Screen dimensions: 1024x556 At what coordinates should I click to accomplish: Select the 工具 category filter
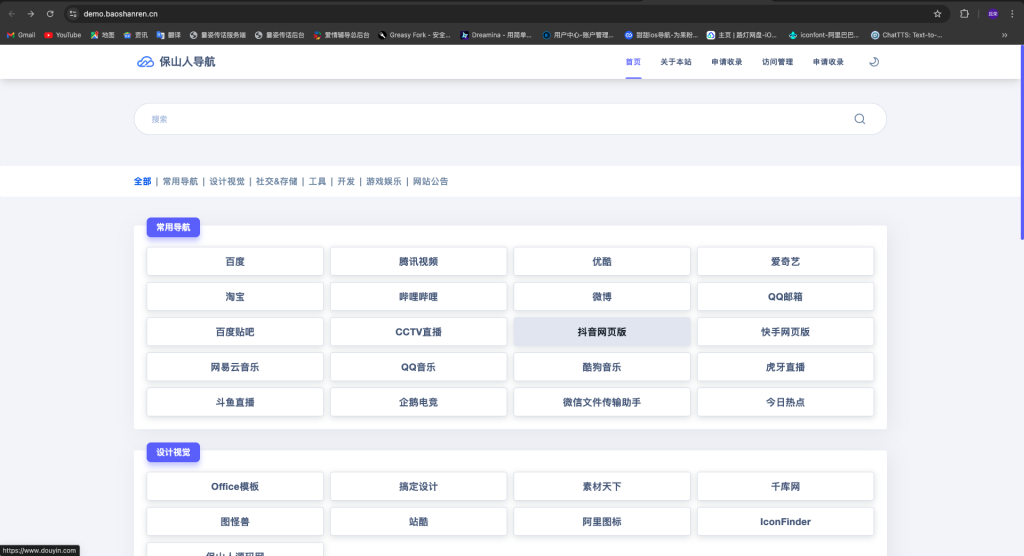[x=317, y=182]
